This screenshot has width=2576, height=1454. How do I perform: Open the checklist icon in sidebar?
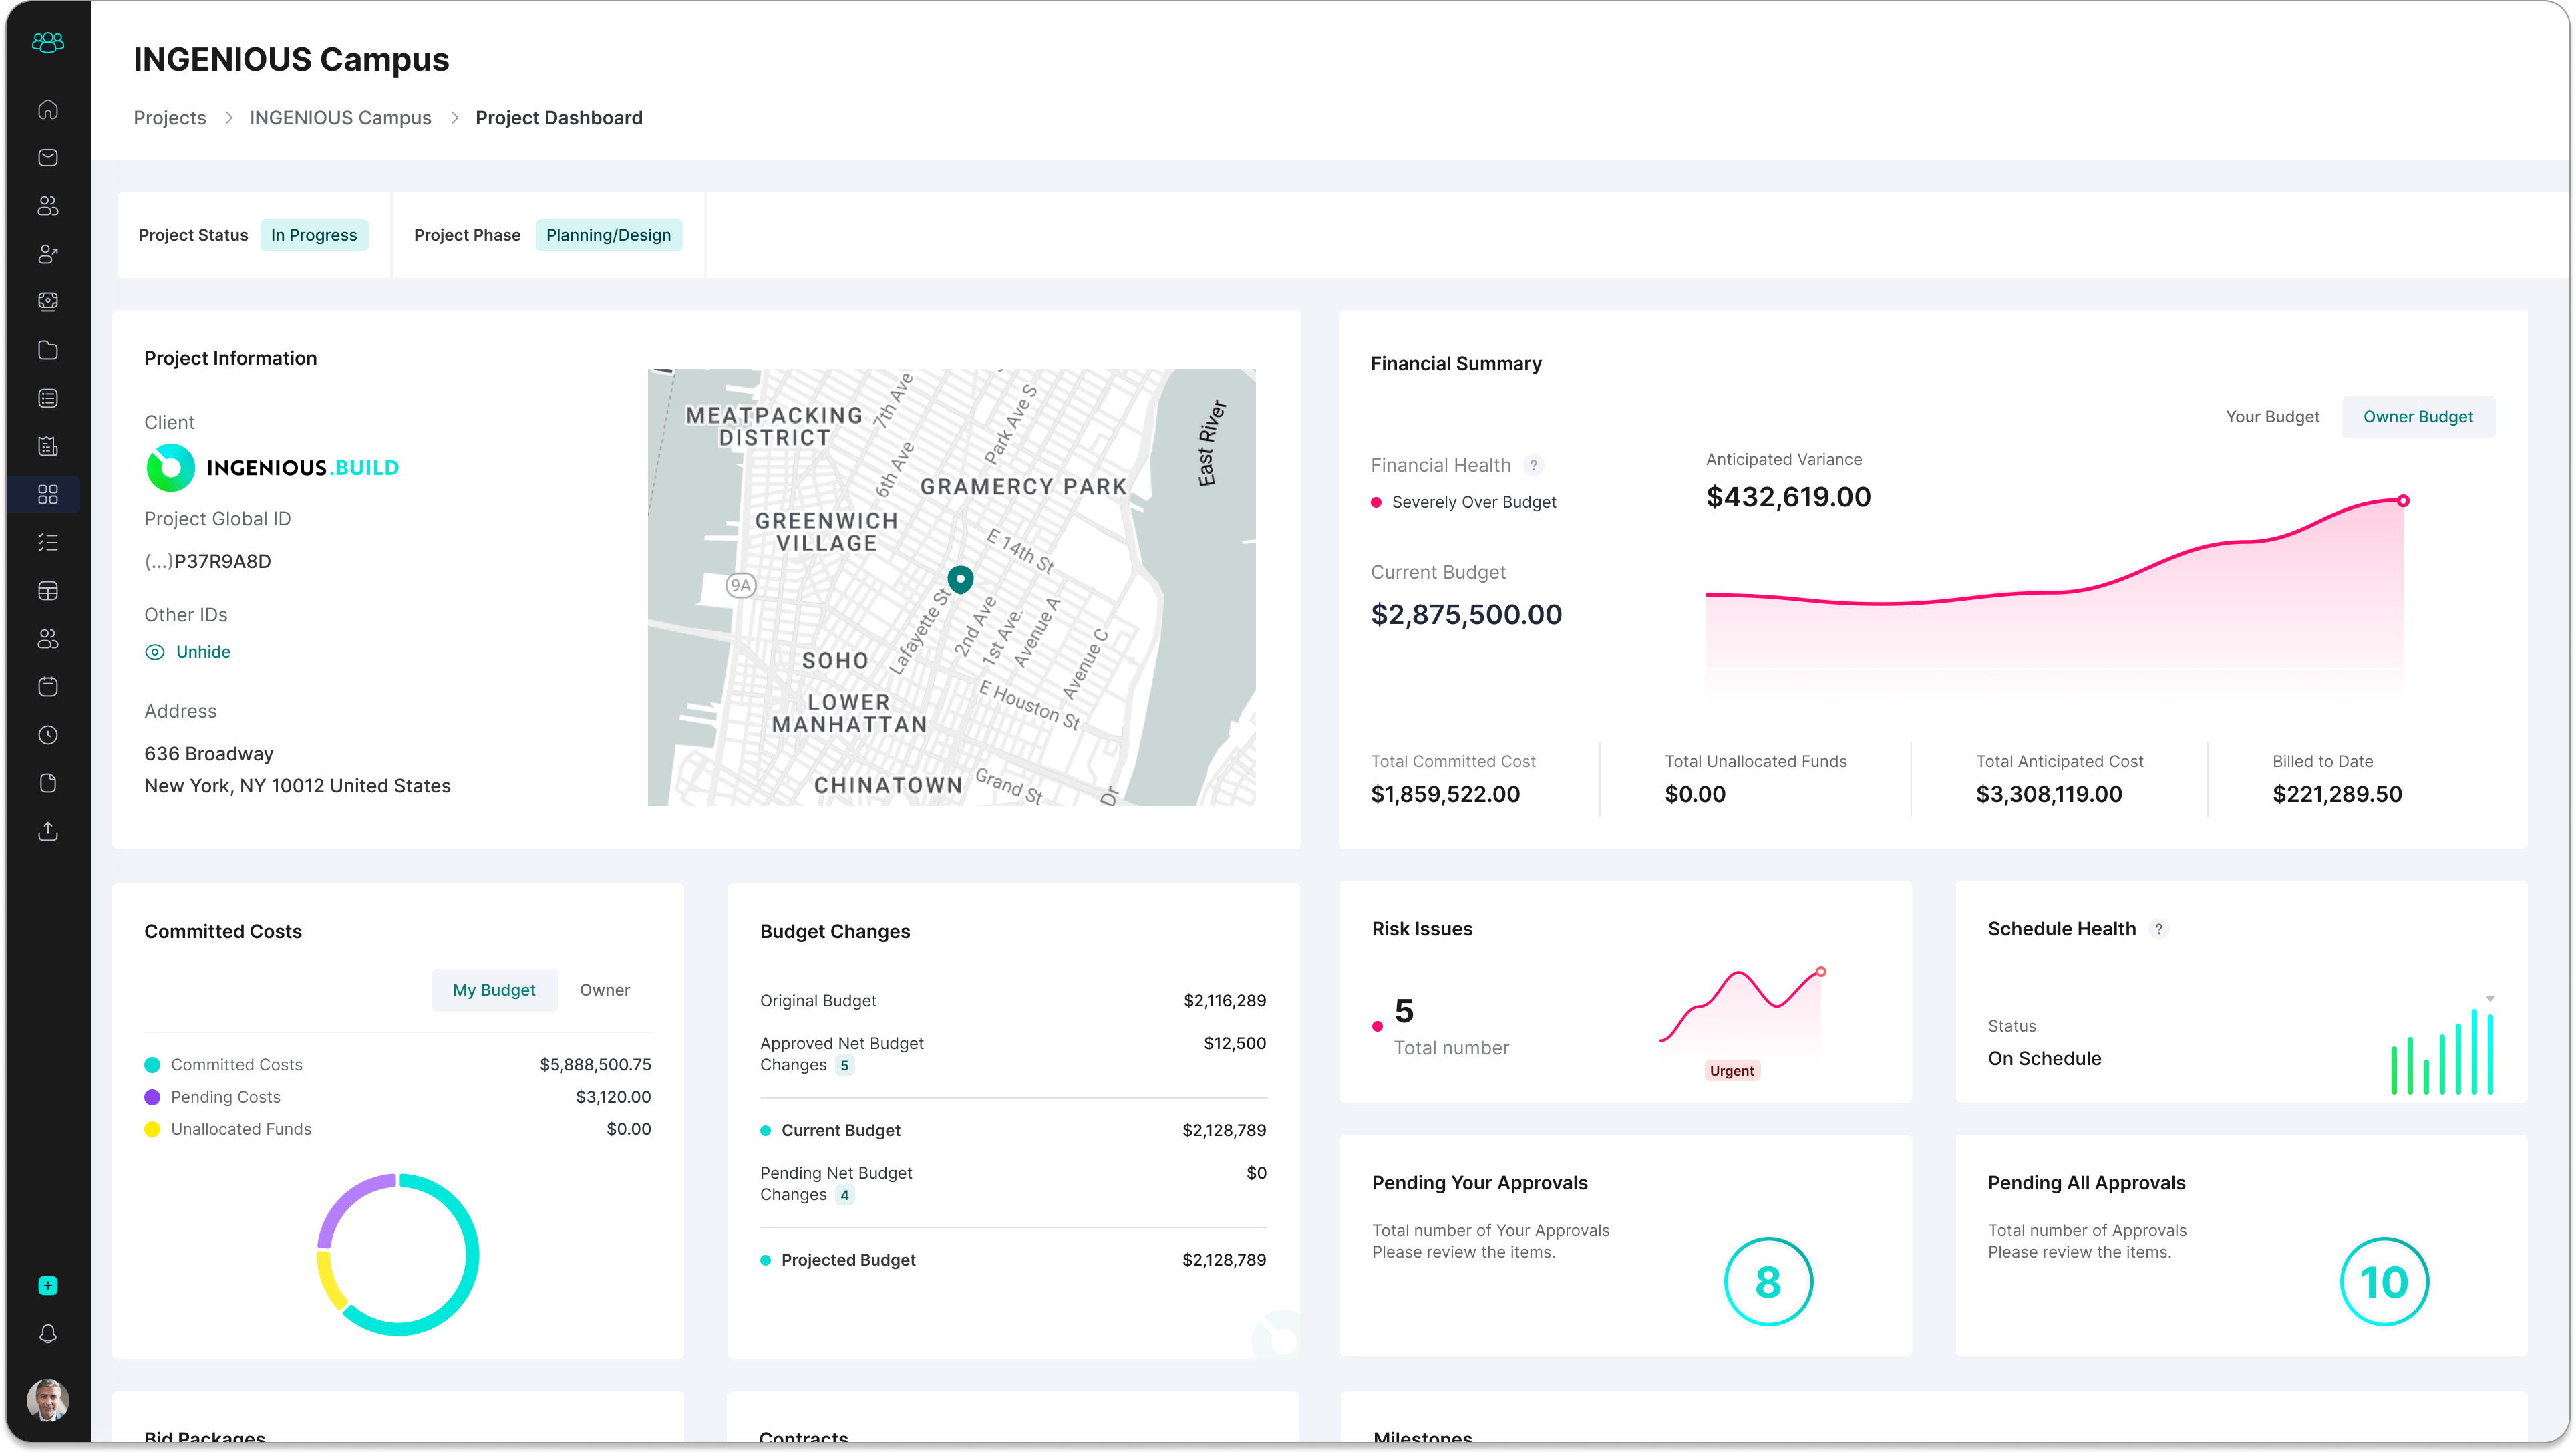48,542
